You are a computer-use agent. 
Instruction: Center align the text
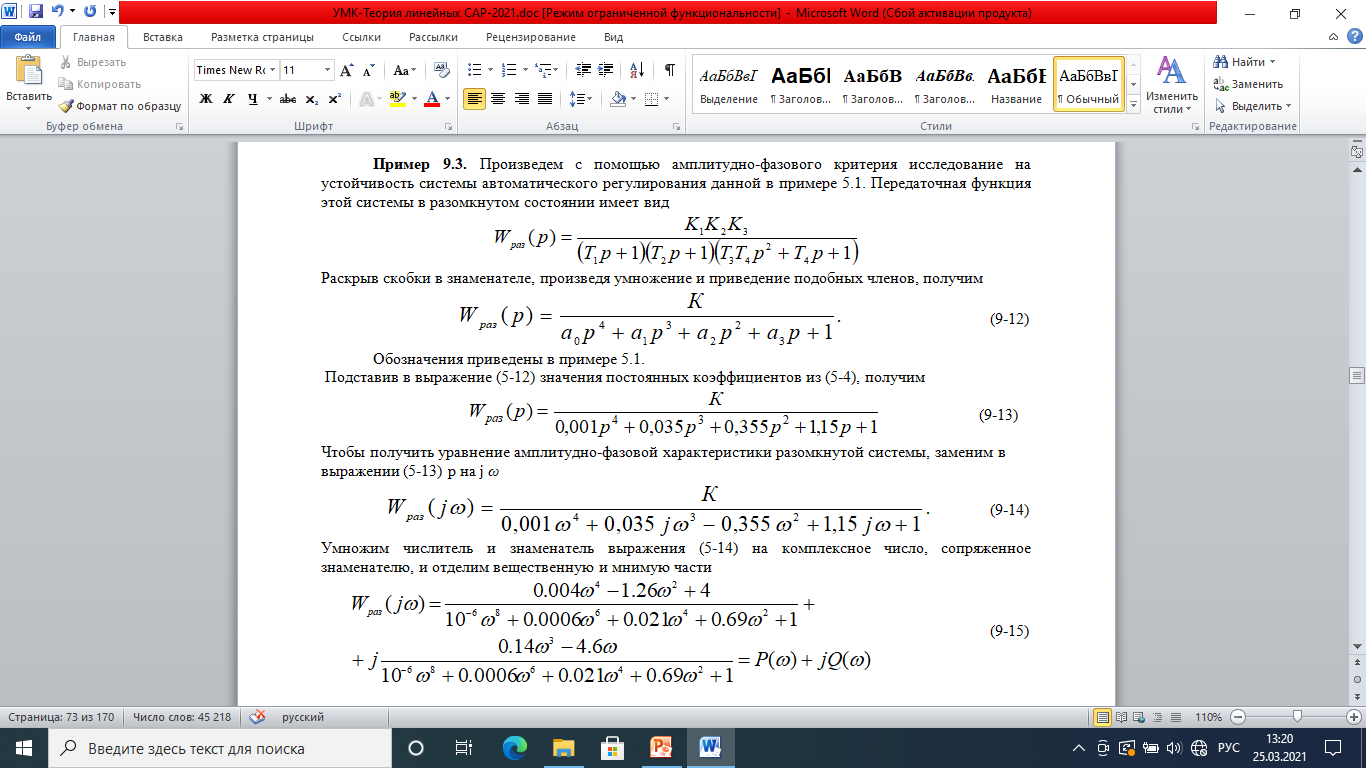point(498,98)
